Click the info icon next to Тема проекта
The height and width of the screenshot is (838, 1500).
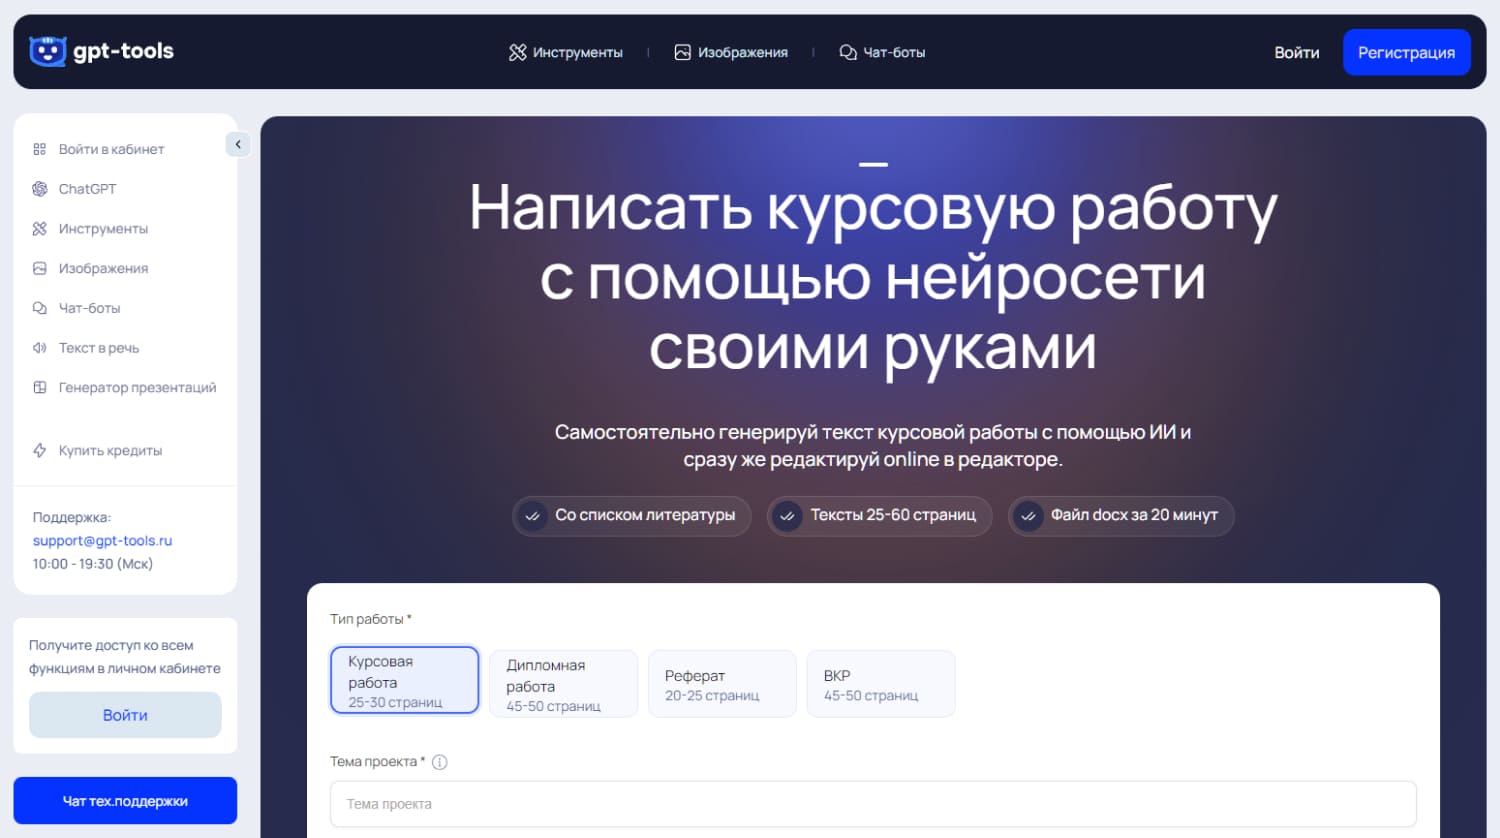(x=440, y=761)
